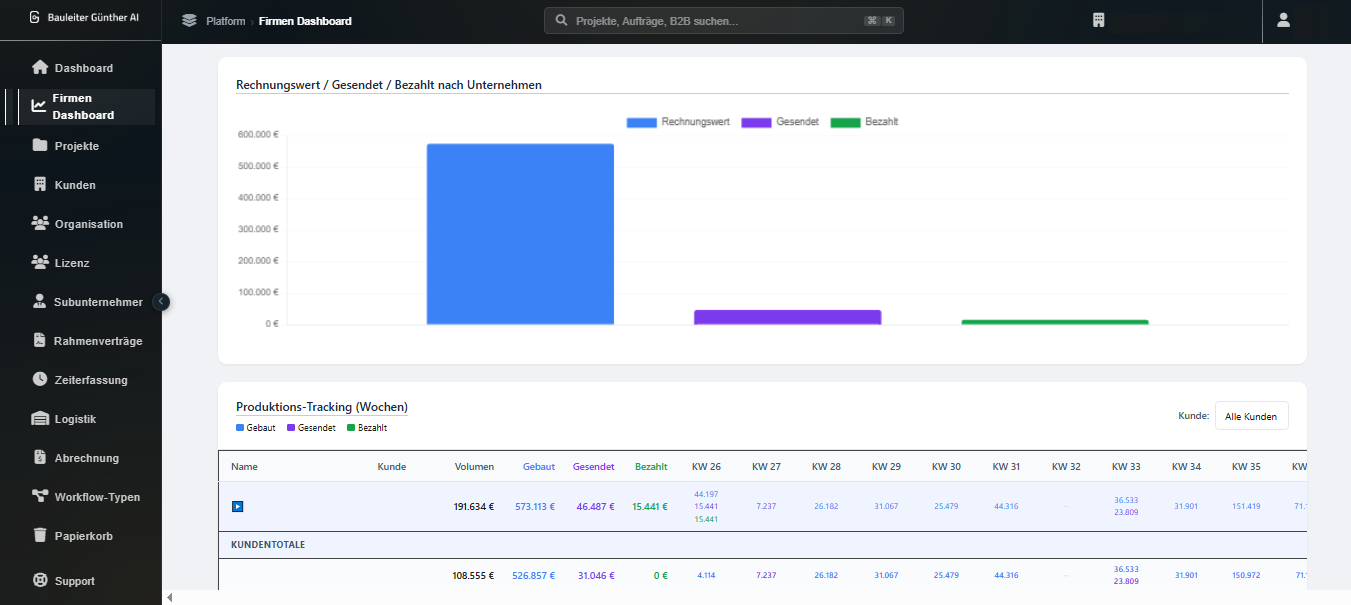Click the 526.857 € Gebaut value

(534, 576)
